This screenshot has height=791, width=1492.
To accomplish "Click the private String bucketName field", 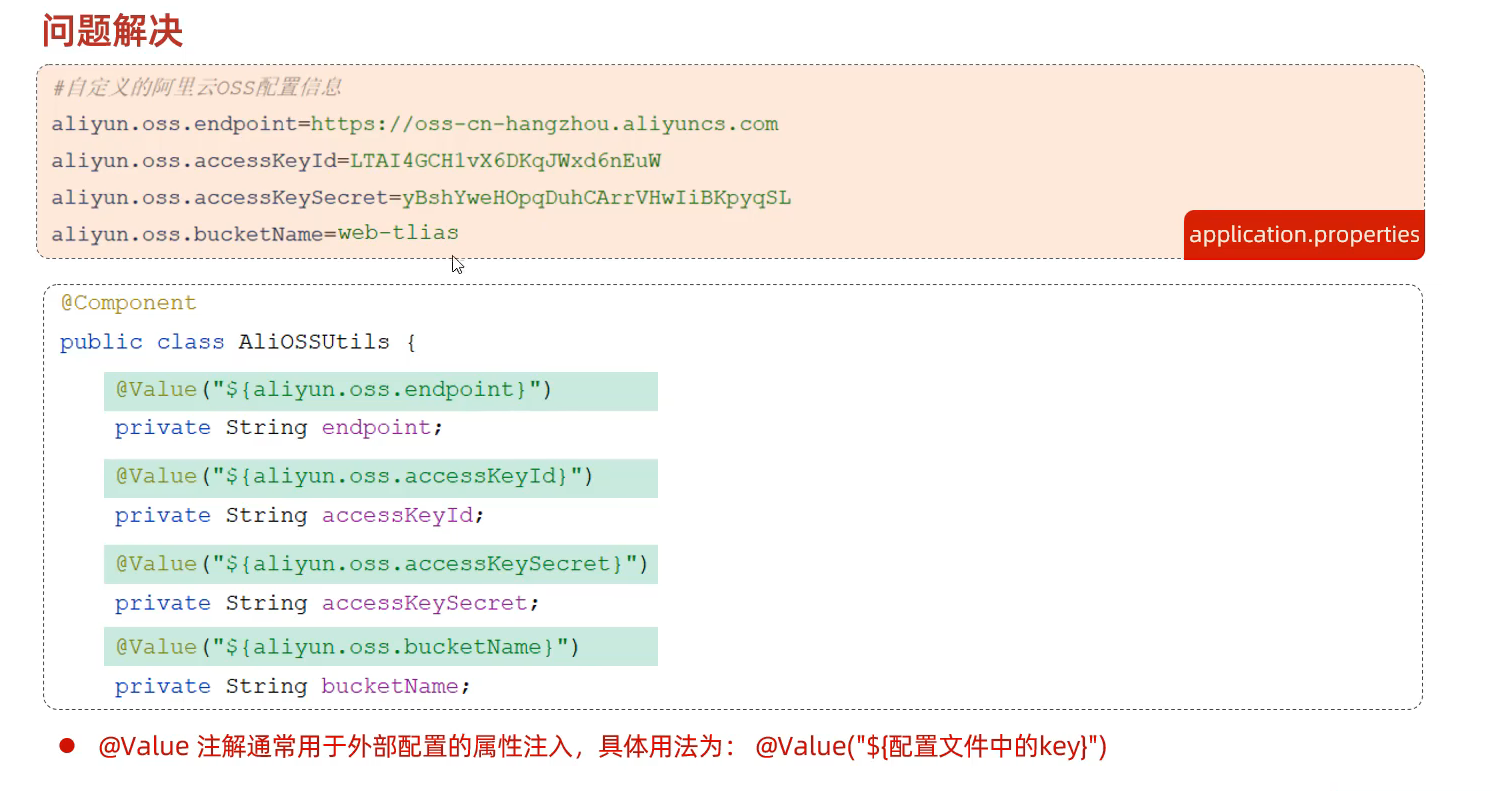I will (x=292, y=687).
